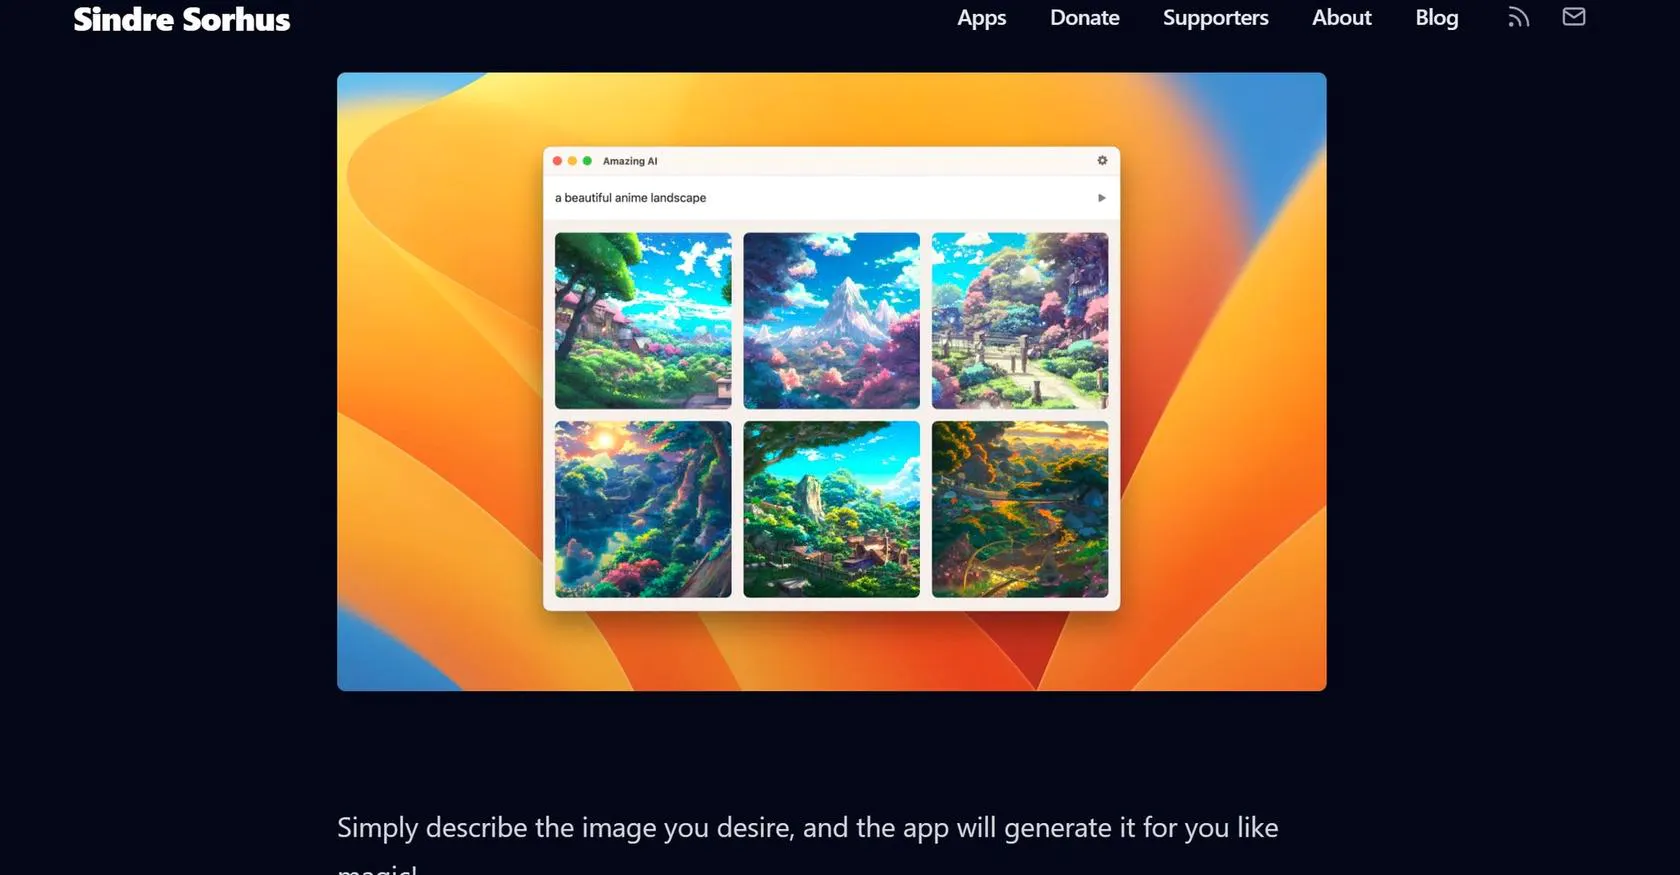Click the green zoom dot in Amazing AI window
This screenshot has width=1680, height=875.
587,161
